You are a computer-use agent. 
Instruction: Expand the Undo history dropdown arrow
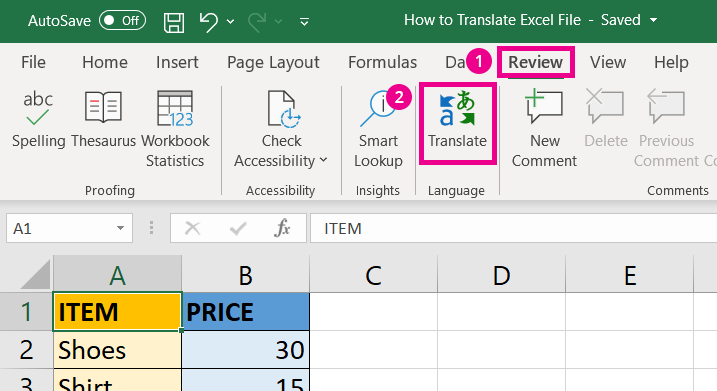point(230,21)
